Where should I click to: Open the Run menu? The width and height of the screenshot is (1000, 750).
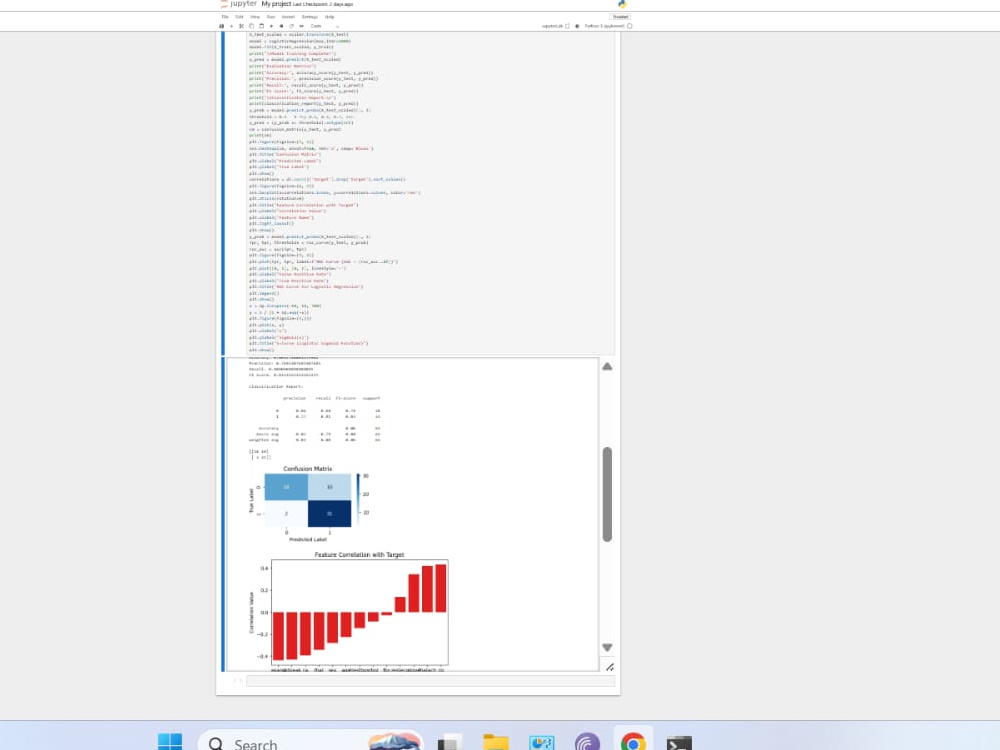pyautogui.click(x=271, y=17)
